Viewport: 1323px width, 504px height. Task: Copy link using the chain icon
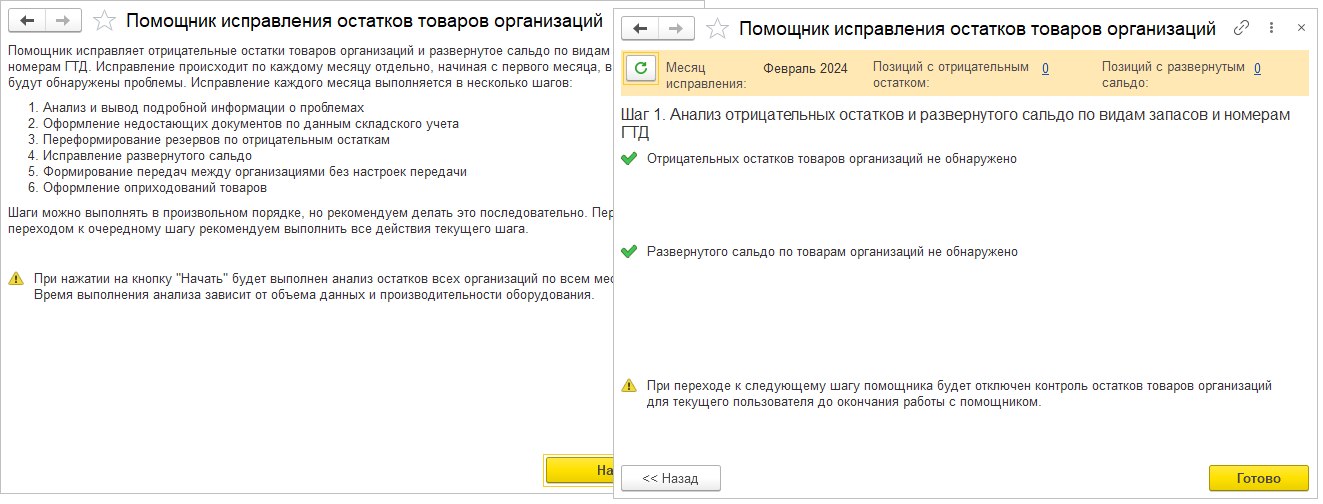click(1242, 28)
